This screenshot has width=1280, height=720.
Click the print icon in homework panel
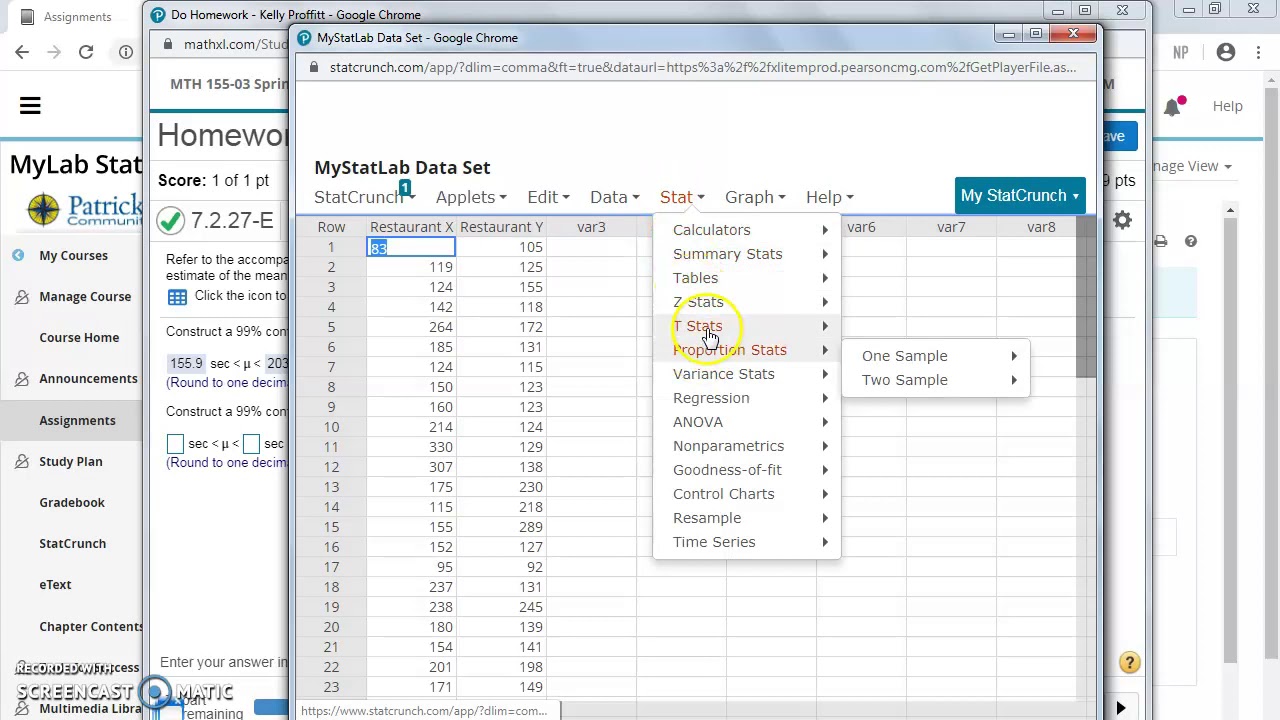click(1160, 241)
